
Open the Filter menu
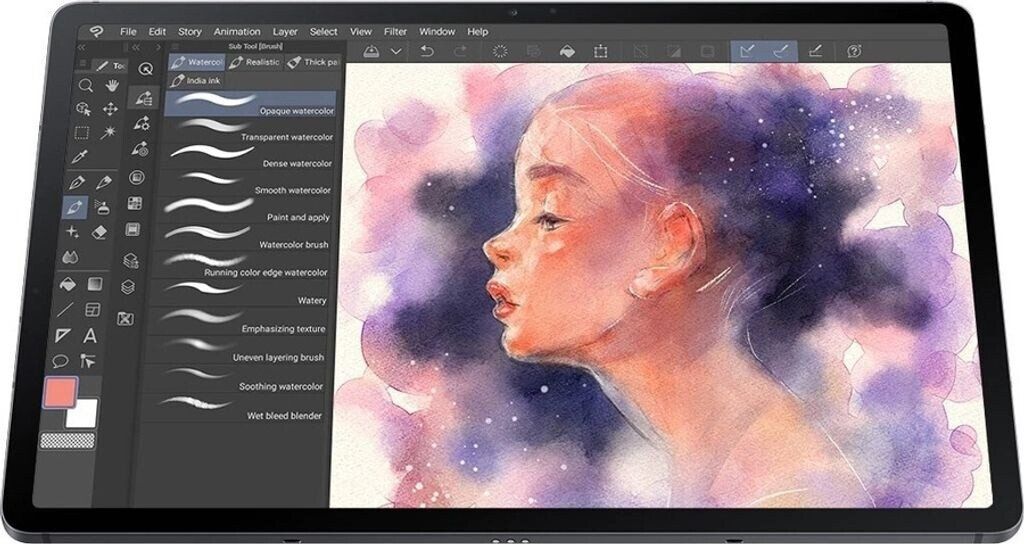[x=395, y=31]
